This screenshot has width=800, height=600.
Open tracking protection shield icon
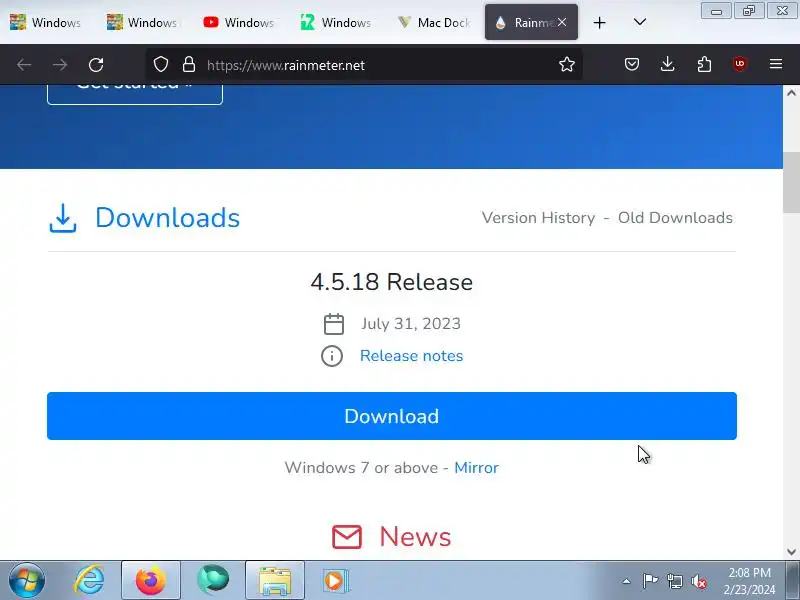pos(161,64)
